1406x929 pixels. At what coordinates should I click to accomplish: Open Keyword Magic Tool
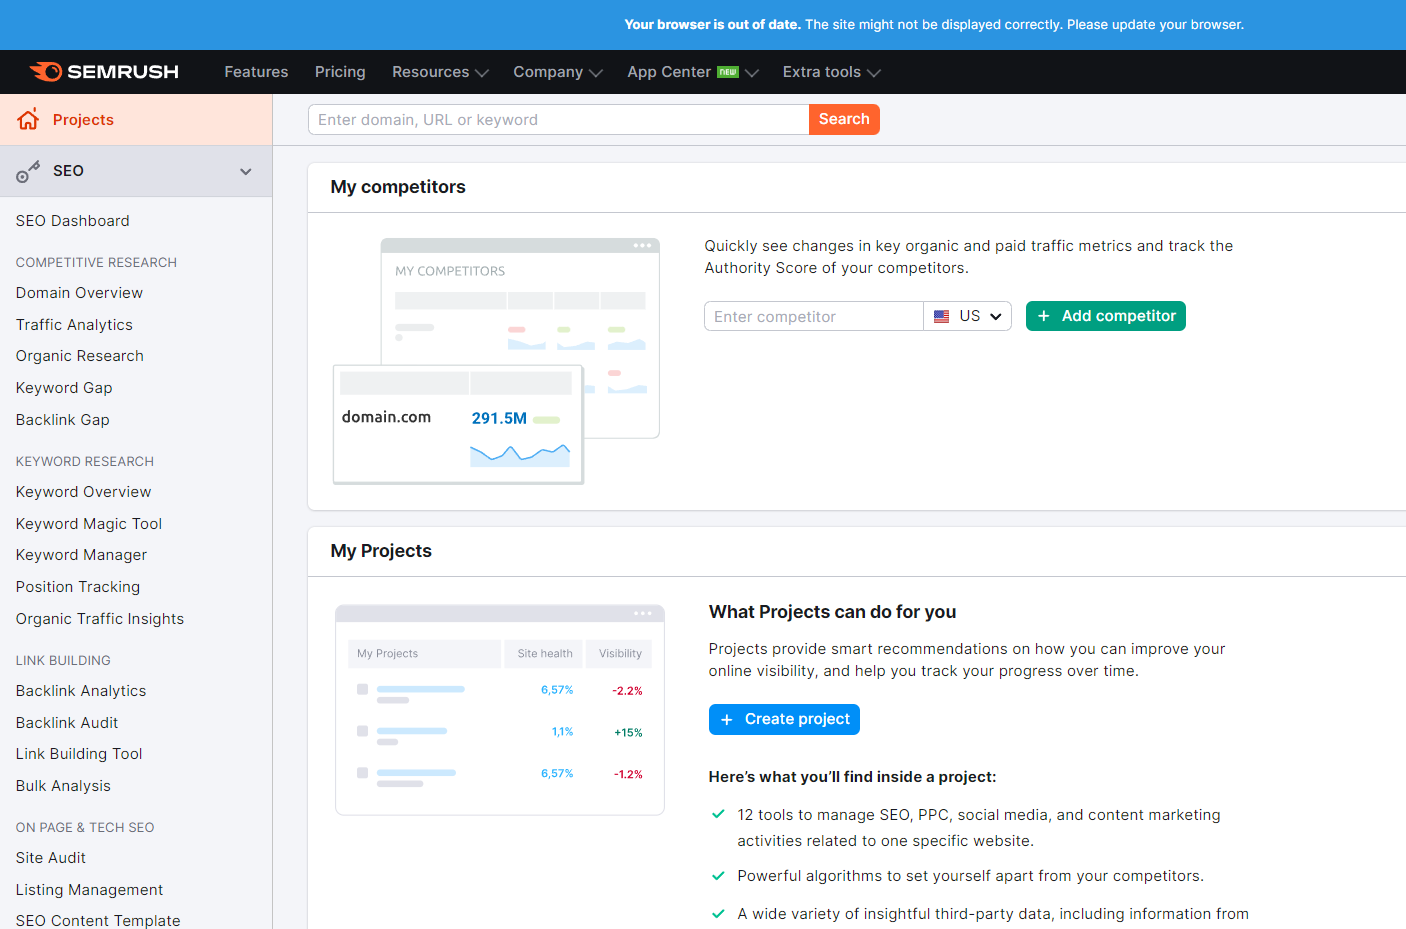pyautogui.click(x=89, y=524)
